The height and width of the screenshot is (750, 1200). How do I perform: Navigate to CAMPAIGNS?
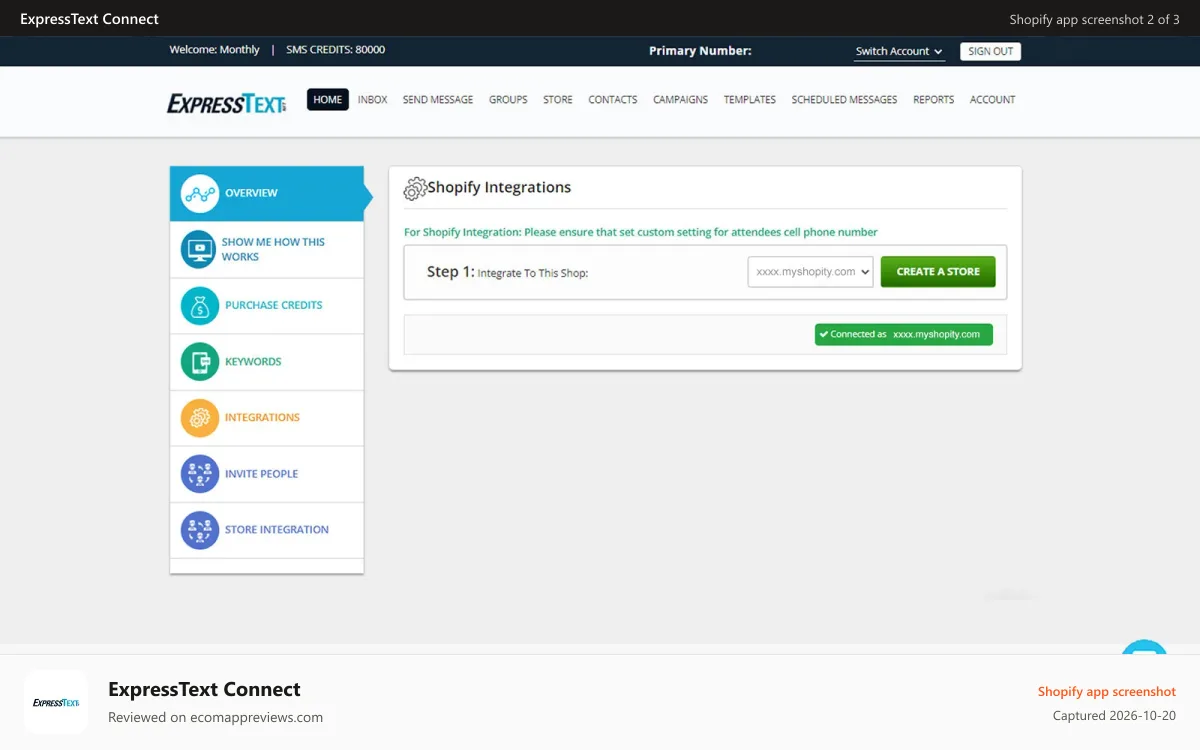click(681, 100)
